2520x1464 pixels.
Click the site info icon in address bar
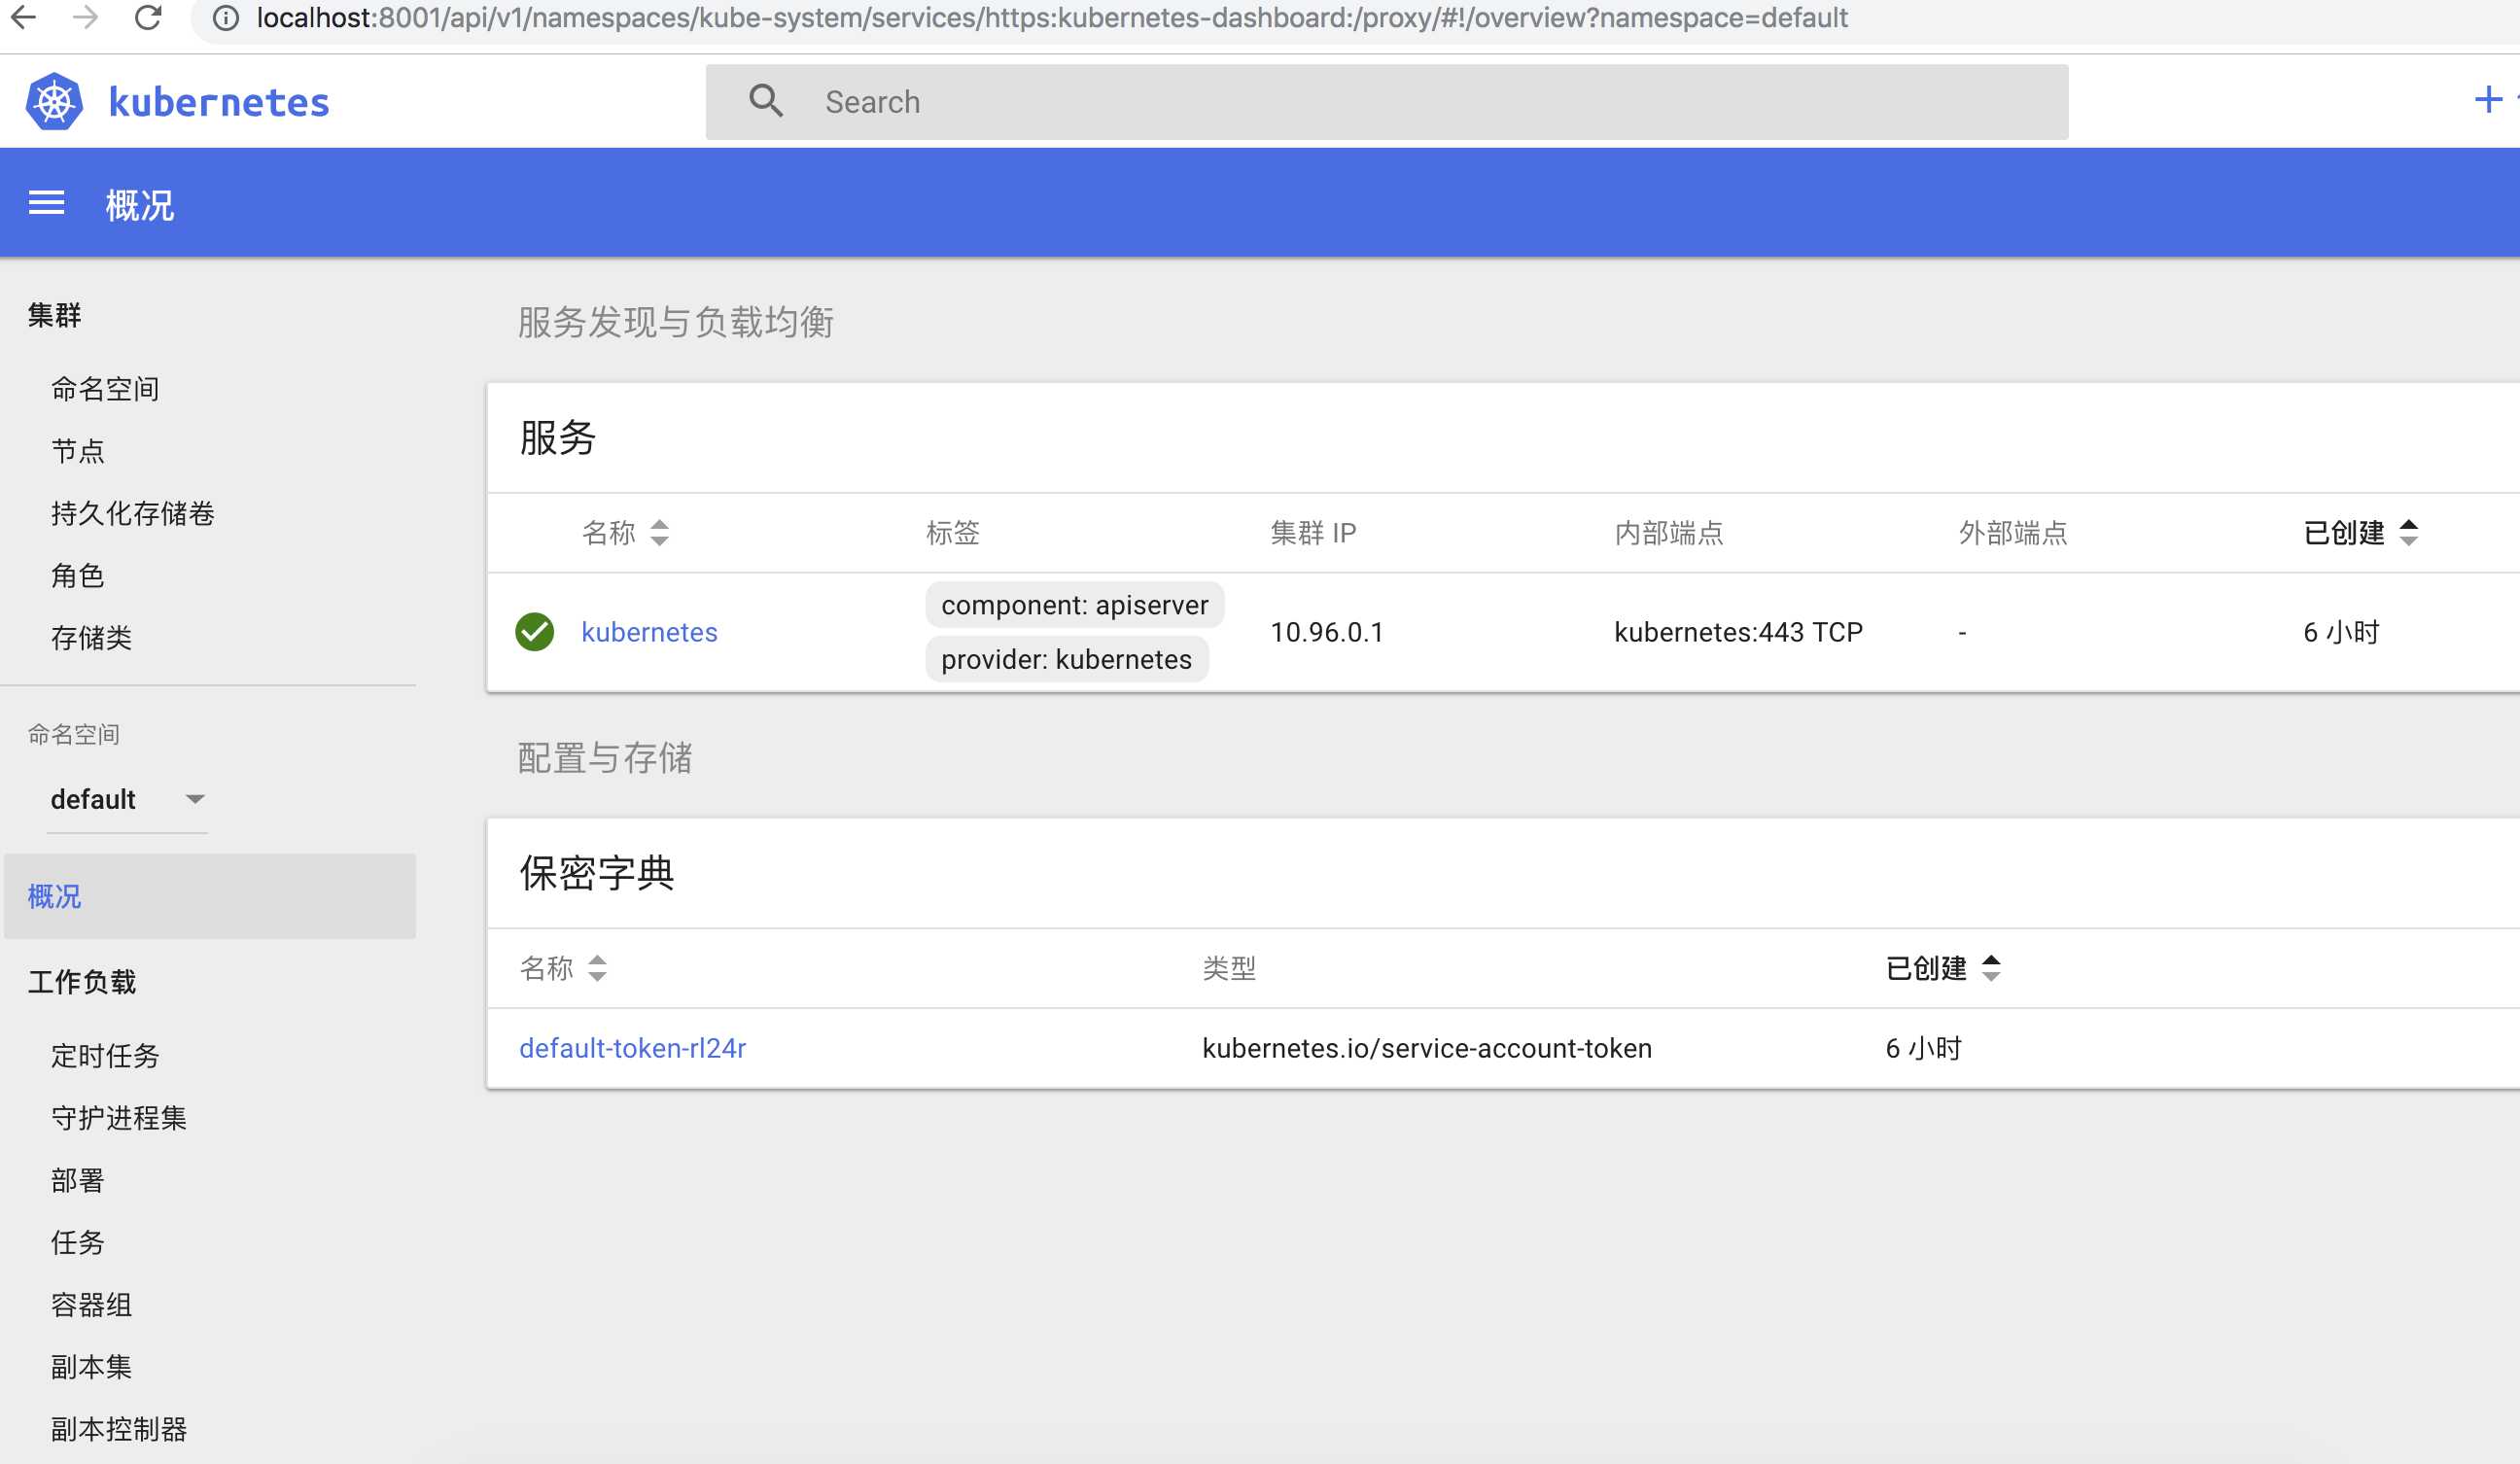click(226, 18)
